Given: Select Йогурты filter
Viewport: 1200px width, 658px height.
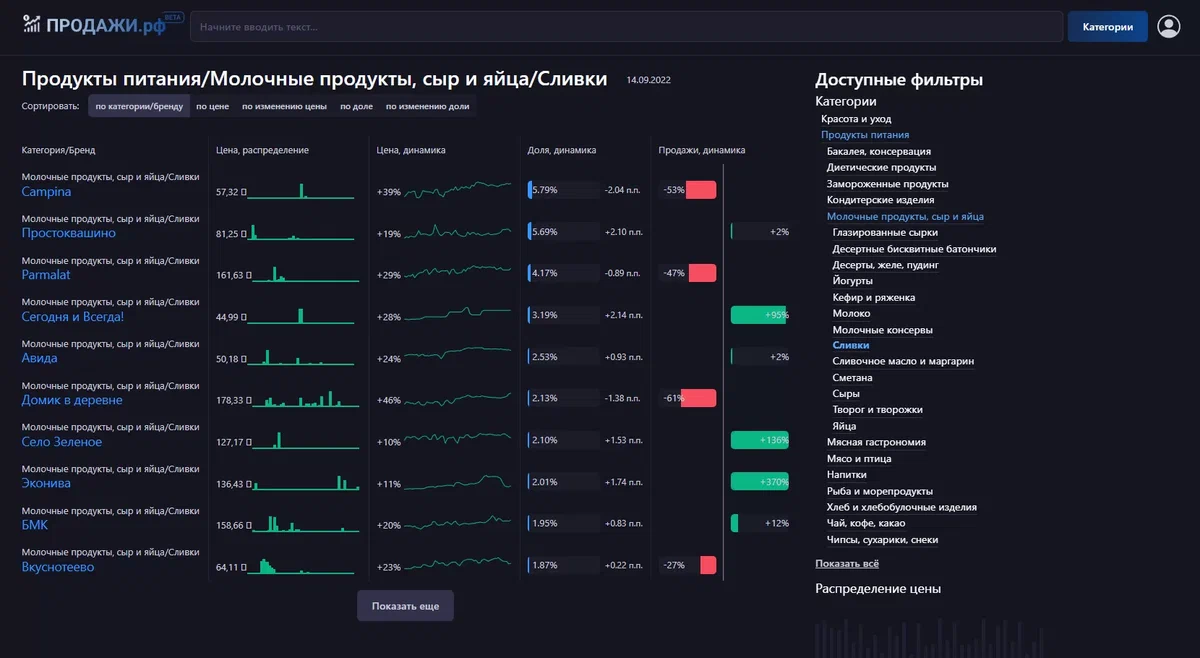Looking at the screenshot, I should (x=853, y=281).
